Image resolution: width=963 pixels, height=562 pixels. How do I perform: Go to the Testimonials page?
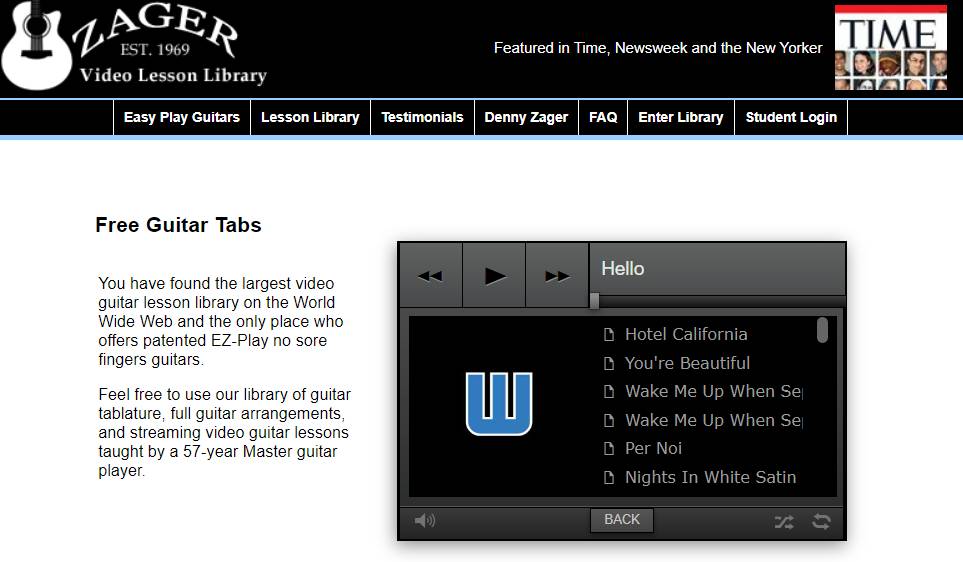pos(422,117)
